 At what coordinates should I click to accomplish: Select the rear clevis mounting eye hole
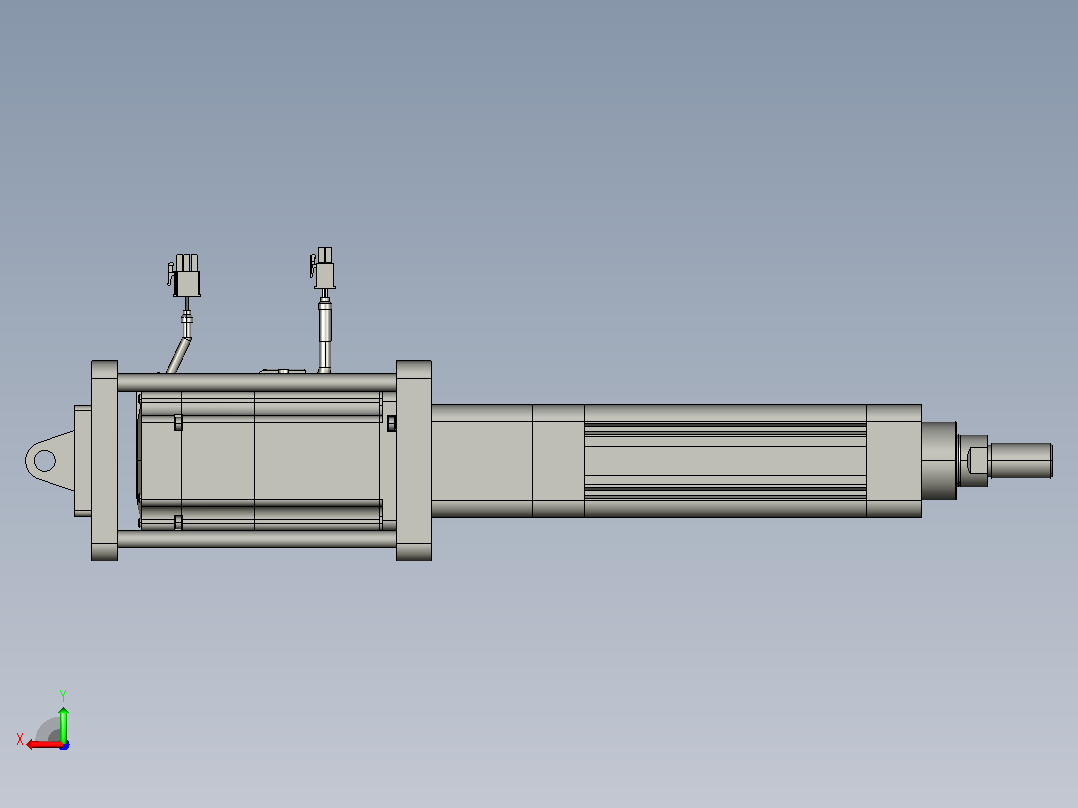45,461
